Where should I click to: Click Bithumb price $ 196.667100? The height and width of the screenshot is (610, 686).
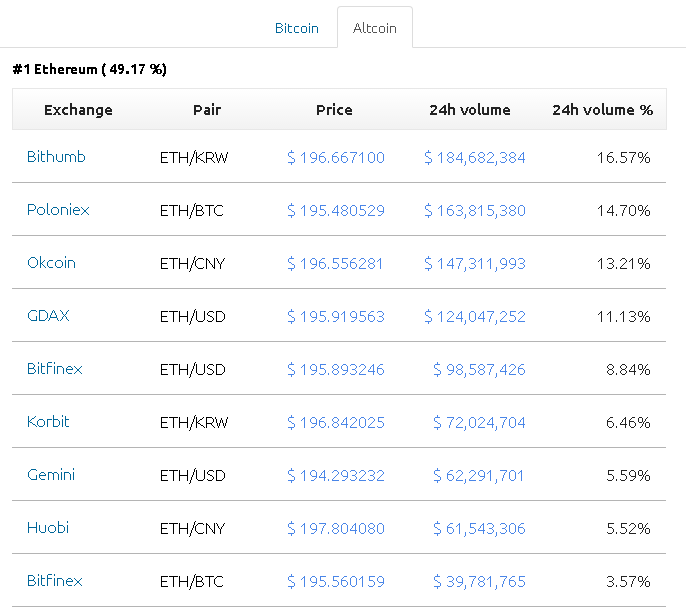click(x=336, y=157)
